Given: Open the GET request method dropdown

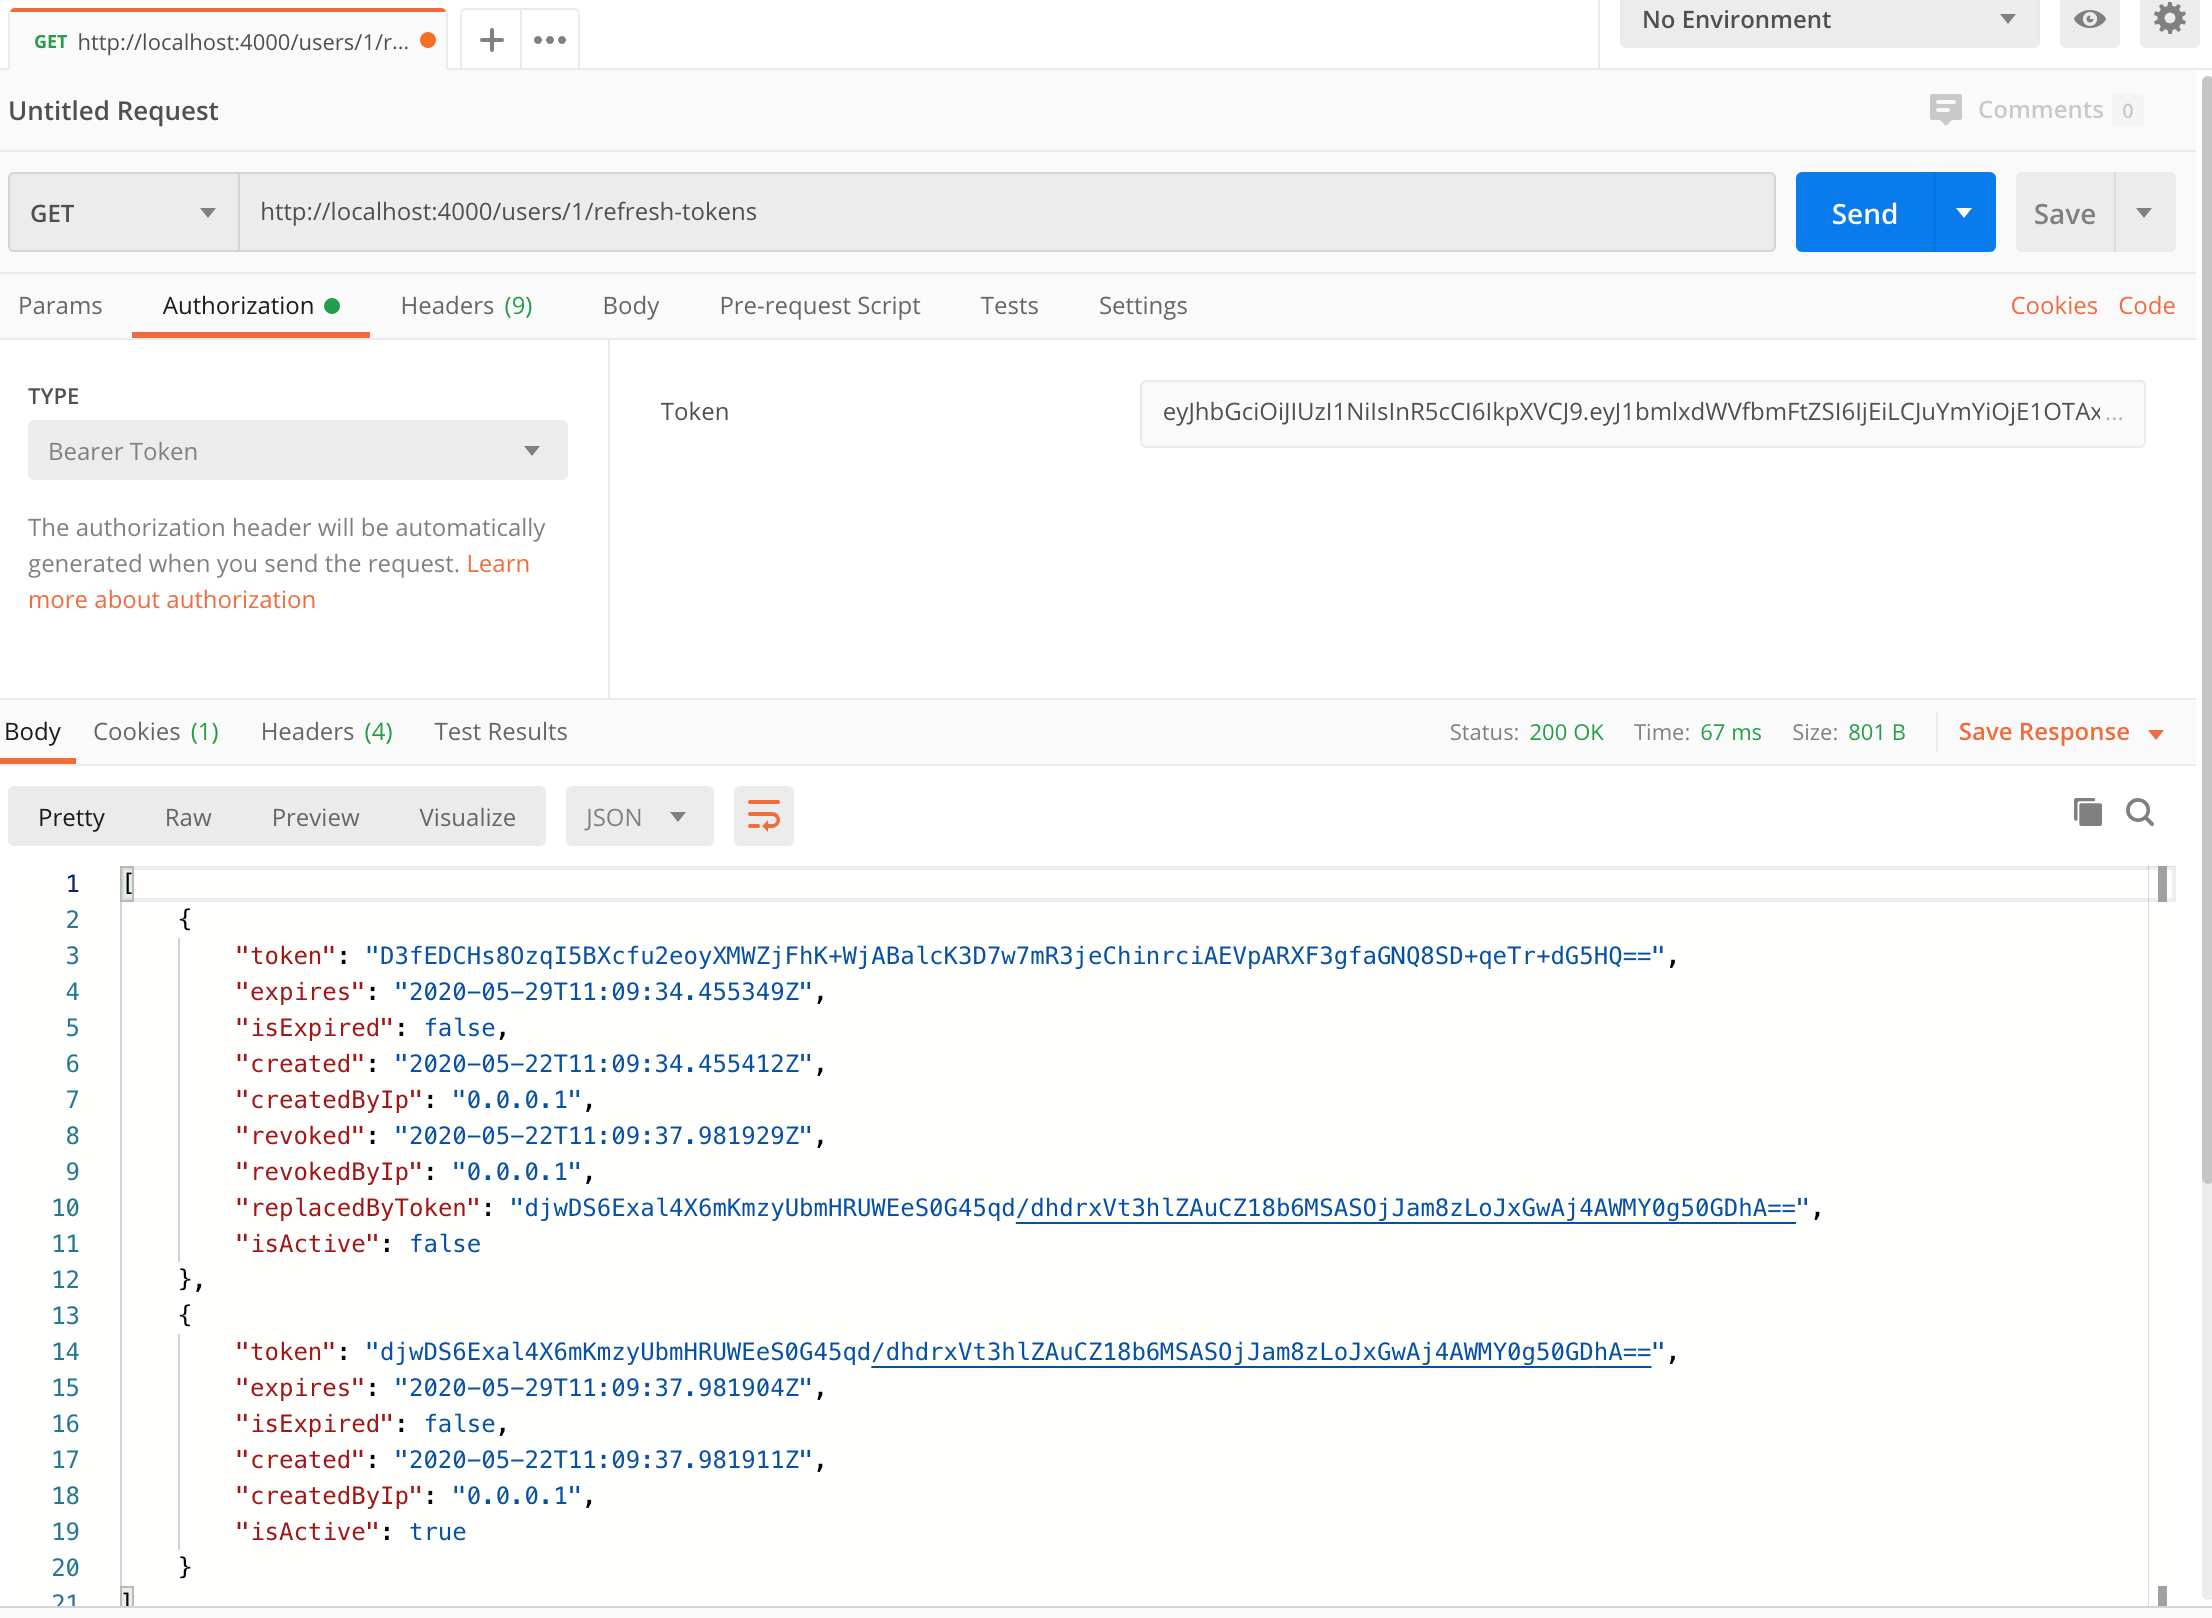Looking at the screenshot, I should point(118,211).
